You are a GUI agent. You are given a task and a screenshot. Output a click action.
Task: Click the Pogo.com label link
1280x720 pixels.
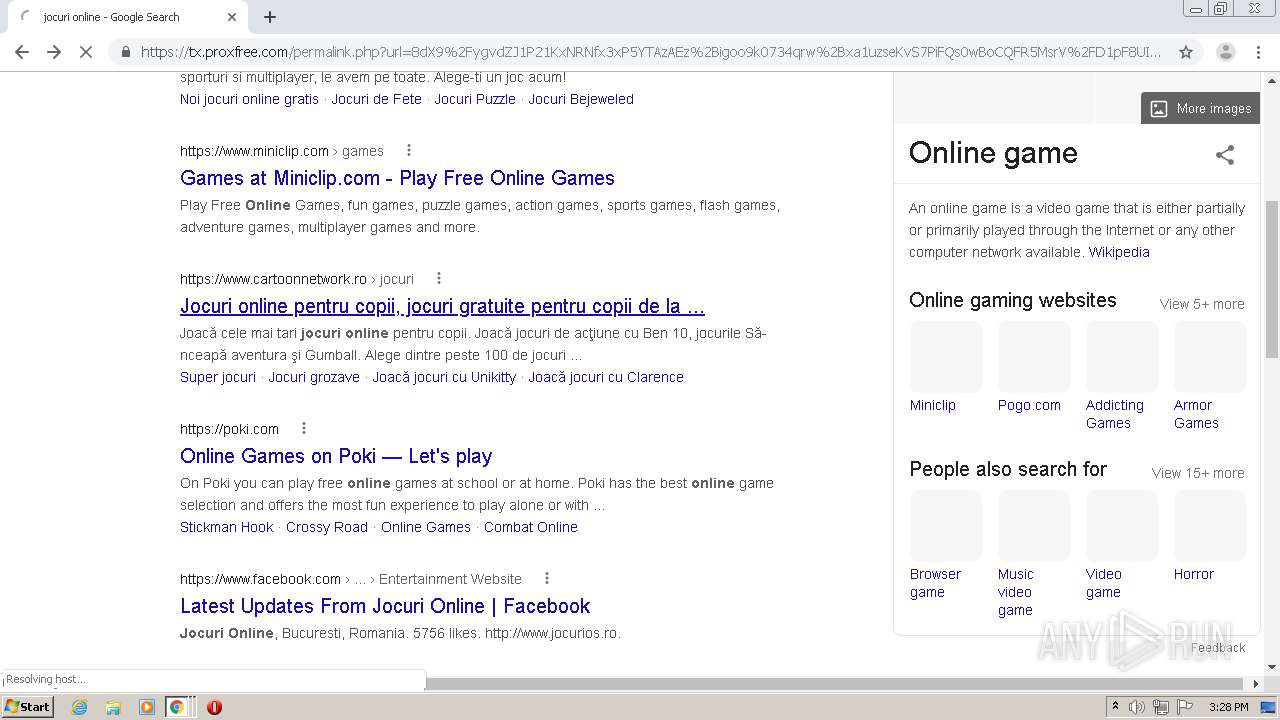tap(1029, 405)
